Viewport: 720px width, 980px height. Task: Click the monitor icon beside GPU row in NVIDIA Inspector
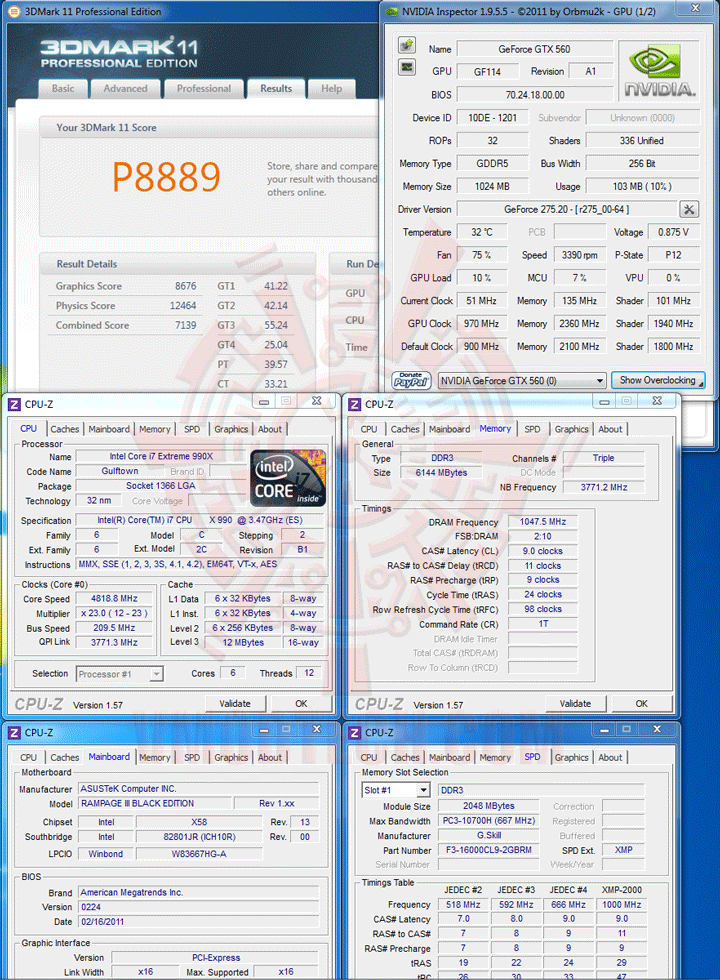click(407, 68)
